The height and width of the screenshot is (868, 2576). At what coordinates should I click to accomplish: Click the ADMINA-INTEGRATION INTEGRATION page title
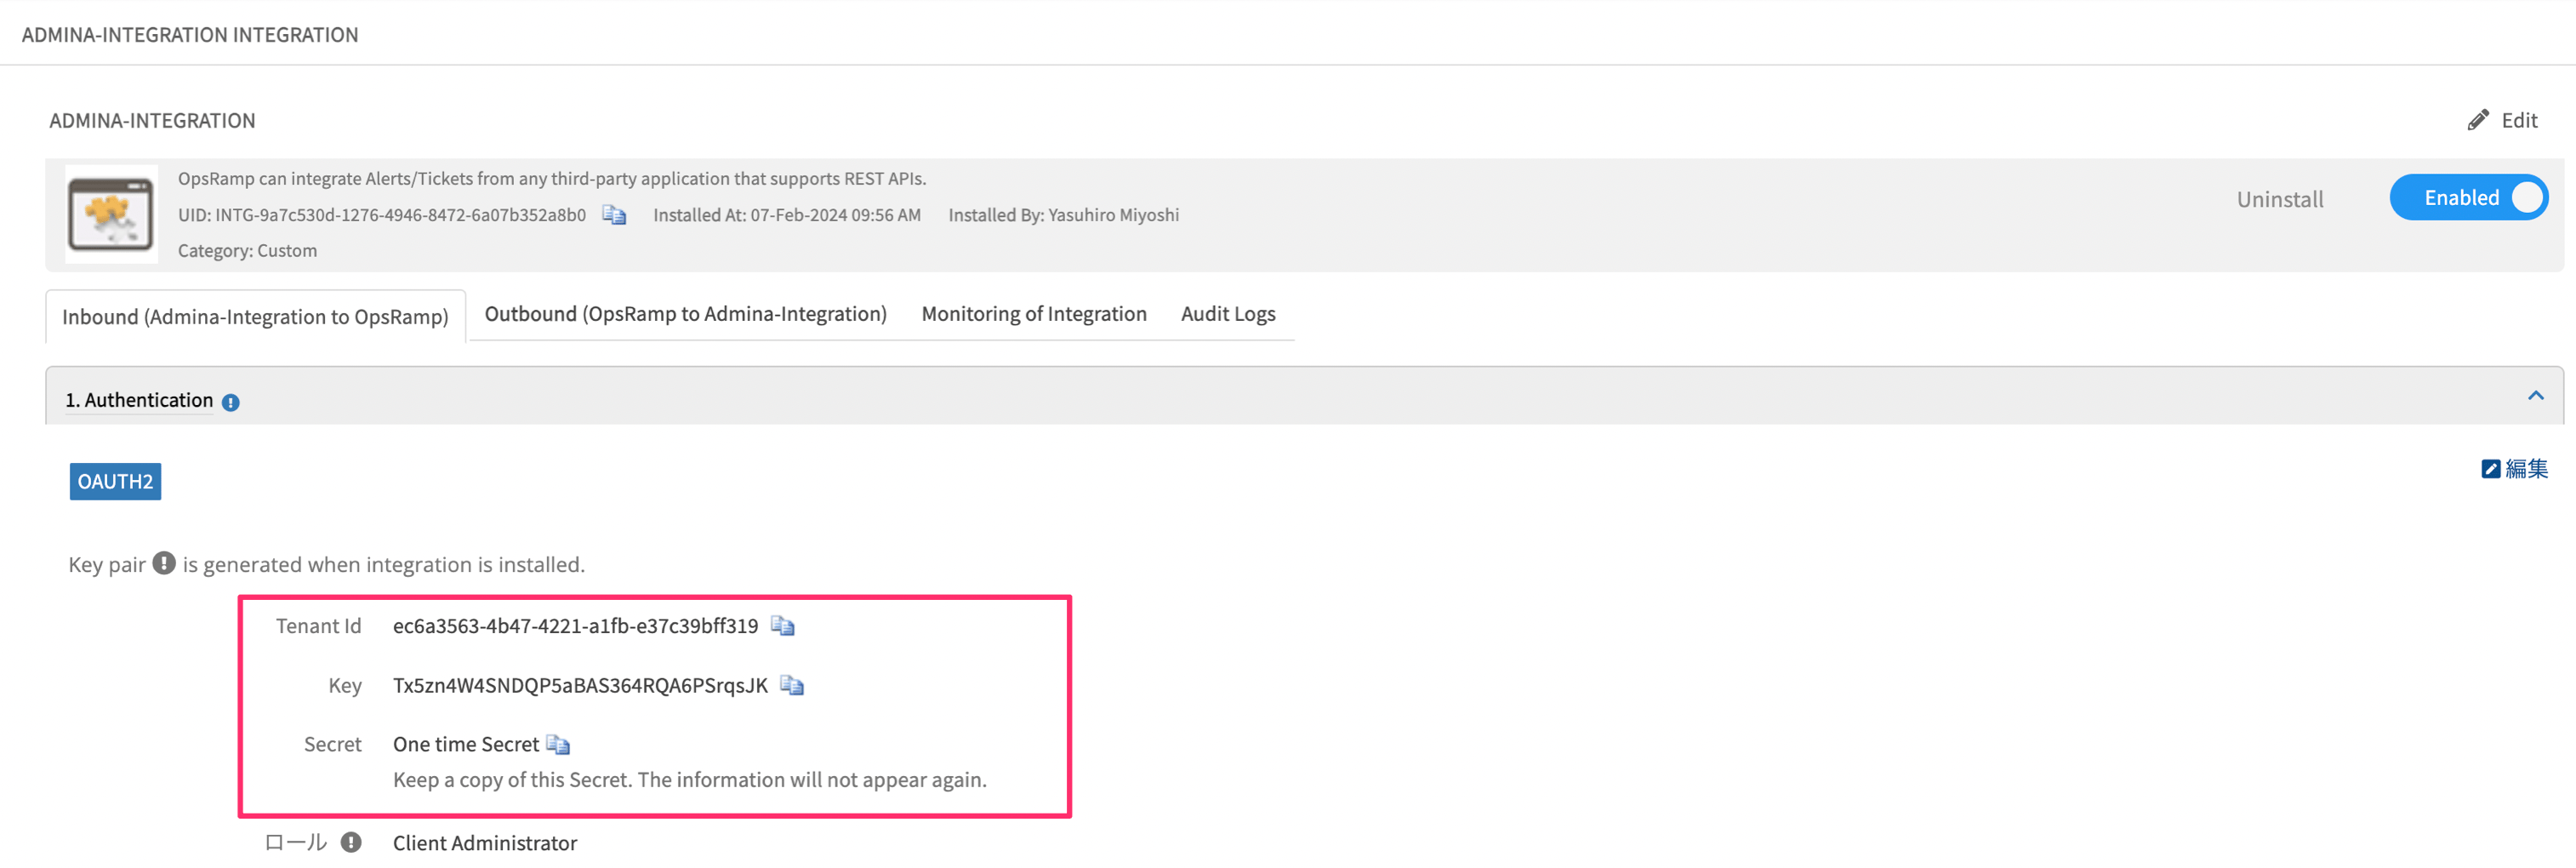pos(190,35)
